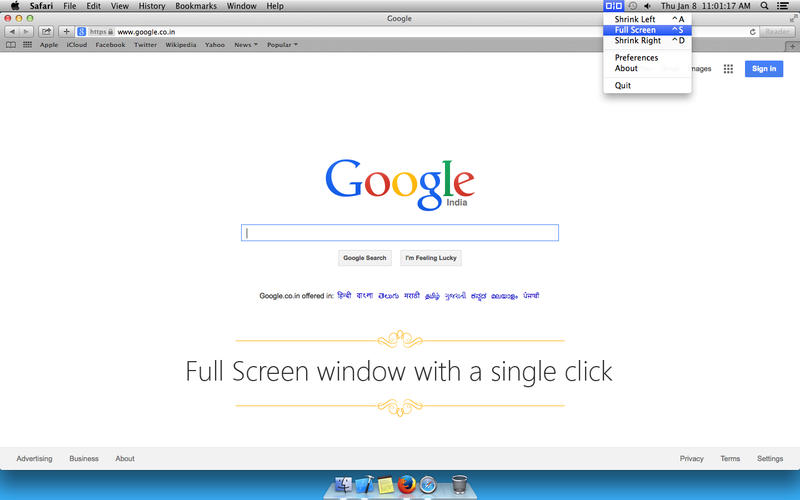
Task: Open the Bookmarks menu
Action: point(196,6)
